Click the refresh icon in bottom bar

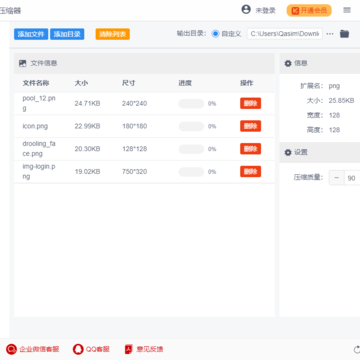pyautogui.click(x=357, y=349)
